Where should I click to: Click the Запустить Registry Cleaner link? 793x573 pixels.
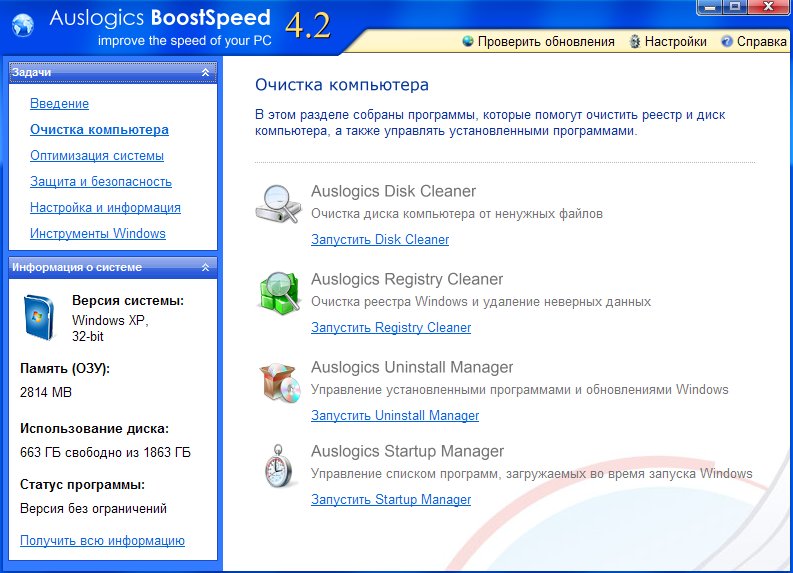pos(391,328)
